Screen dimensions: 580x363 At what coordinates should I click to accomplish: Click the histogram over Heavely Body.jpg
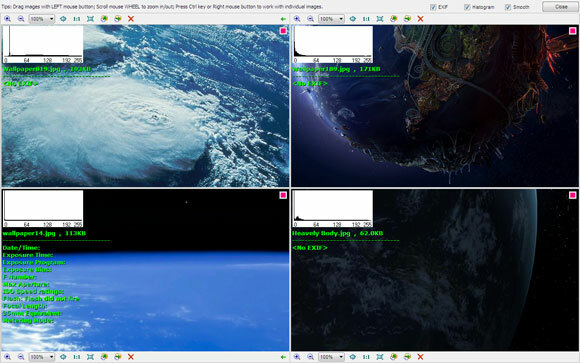click(333, 209)
